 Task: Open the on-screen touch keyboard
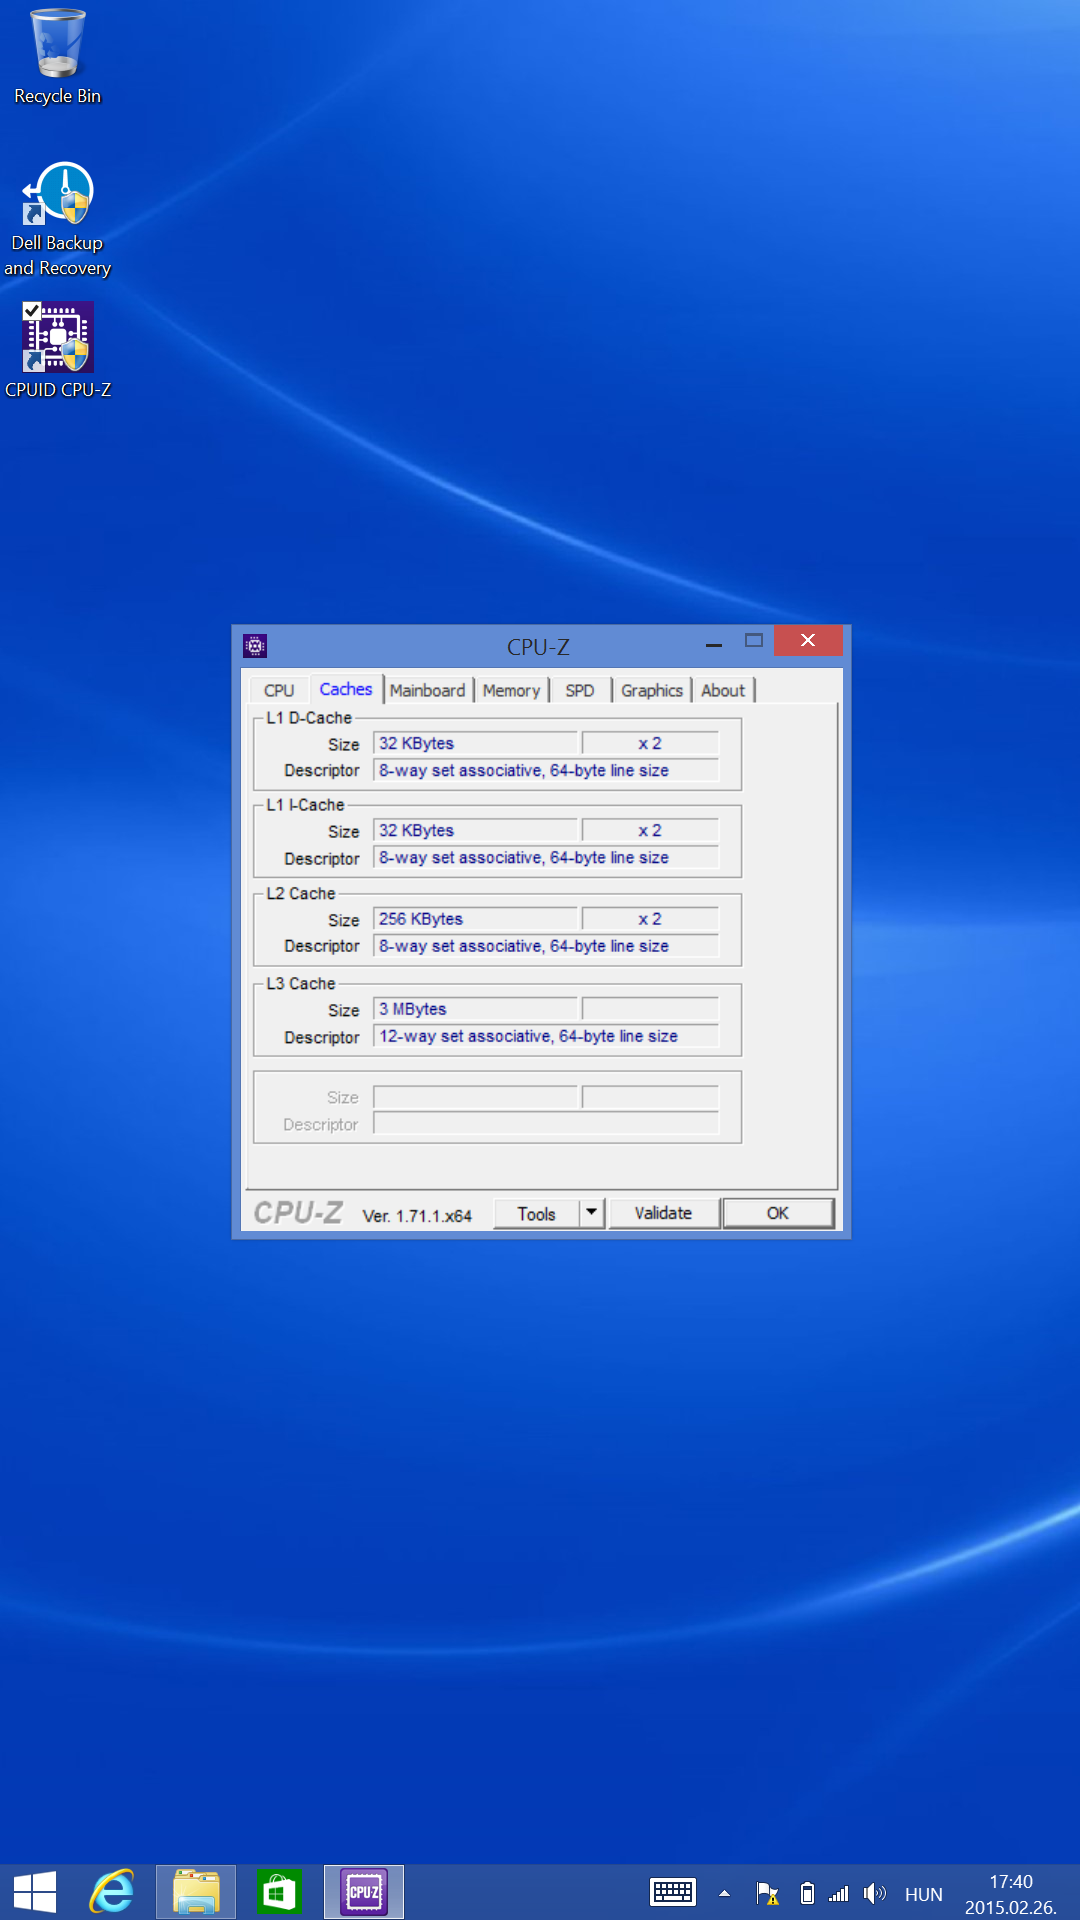672,1892
